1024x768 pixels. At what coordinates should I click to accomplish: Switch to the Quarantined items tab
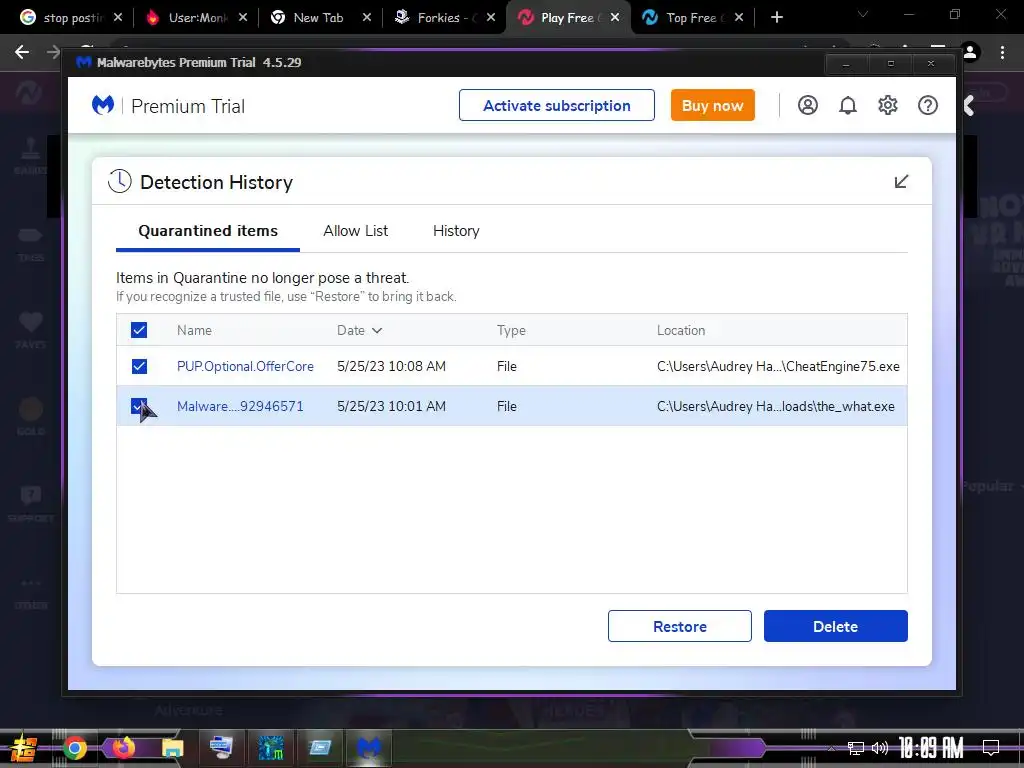(x=208, y=231)
